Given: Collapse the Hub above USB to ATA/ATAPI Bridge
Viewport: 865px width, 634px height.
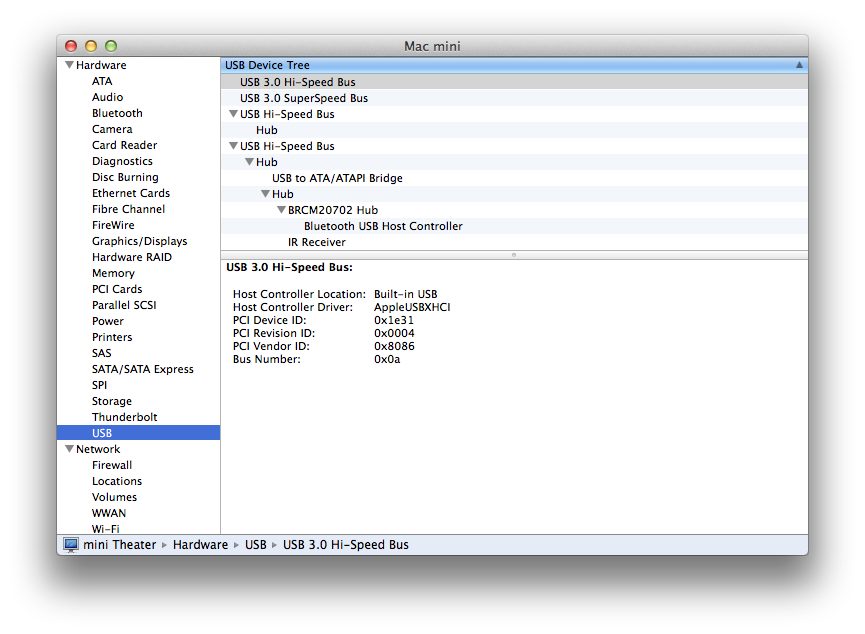Looking at the screenshot, I should (x=249, y=162).
